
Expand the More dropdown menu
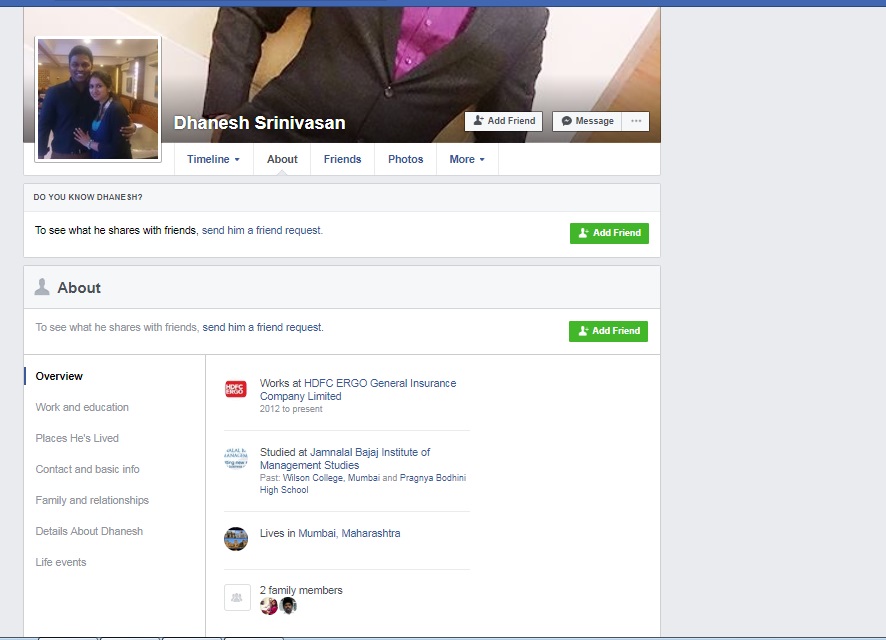point(467,159)
